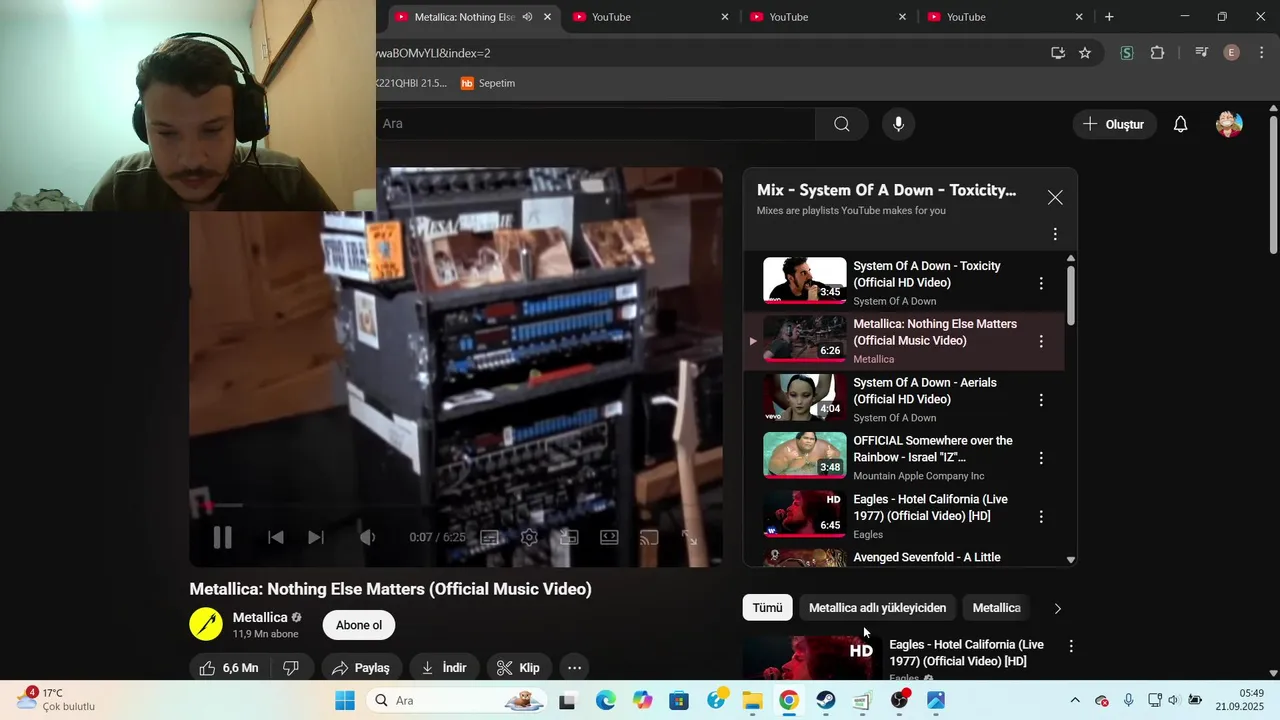Dislike the video with thumbs down
This screenshot has width=1280, height=720.
291,668
